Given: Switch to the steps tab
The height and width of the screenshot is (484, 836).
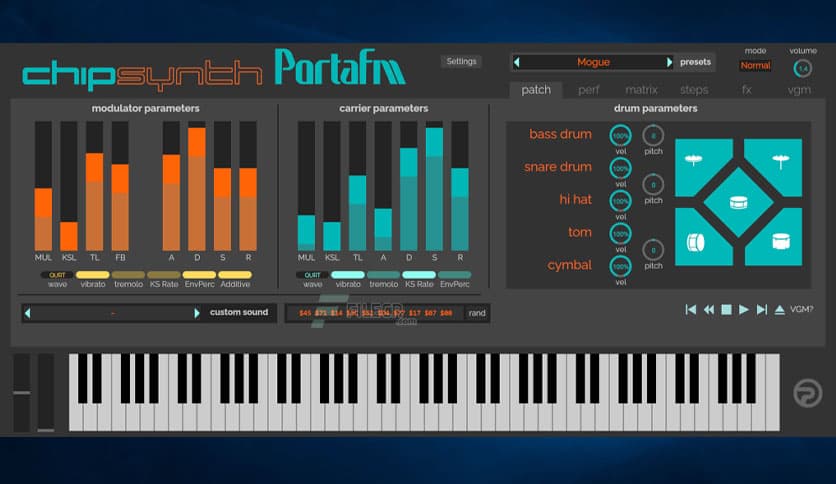Looking at the screenshot, I should click(x=694, y=90).
